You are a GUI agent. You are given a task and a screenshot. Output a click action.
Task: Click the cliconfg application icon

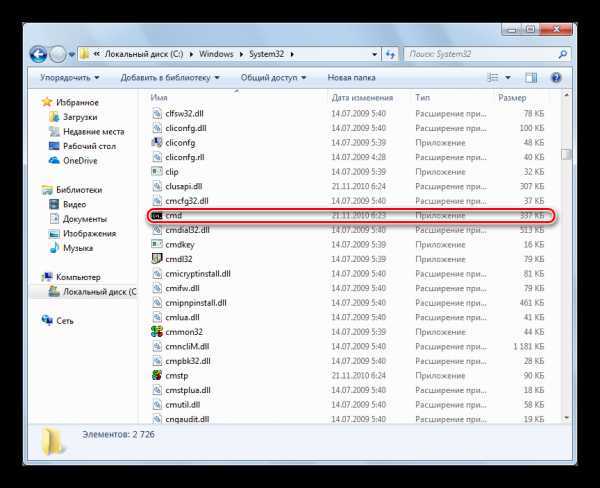[x=157, y=142]
